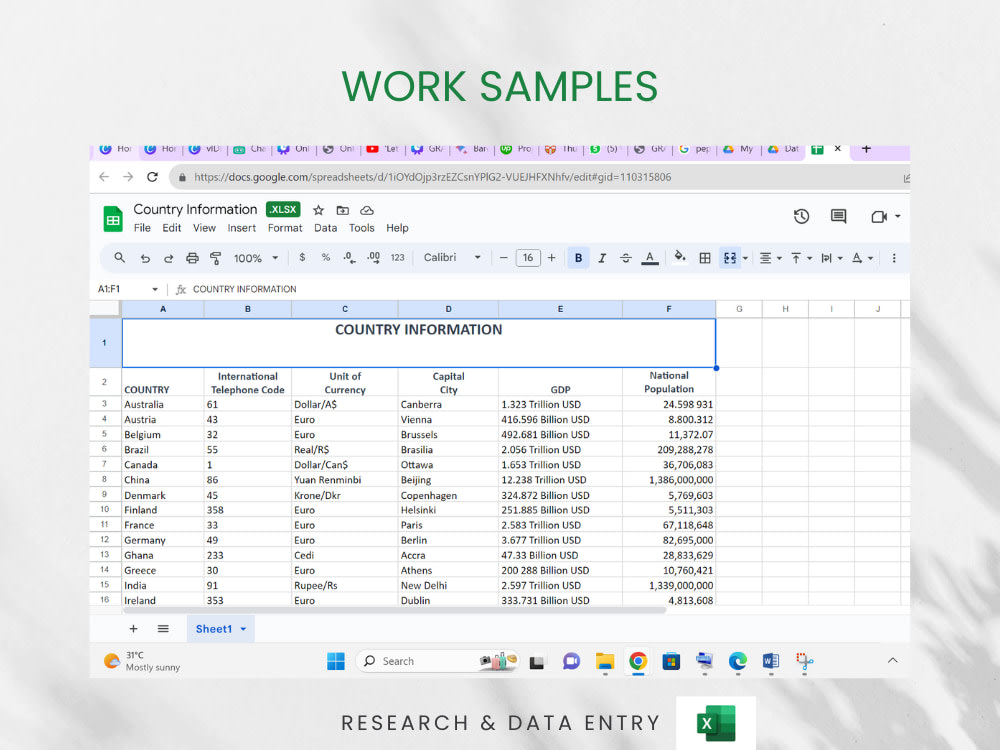Click the taskbar Search box

(x=437, y=661)
